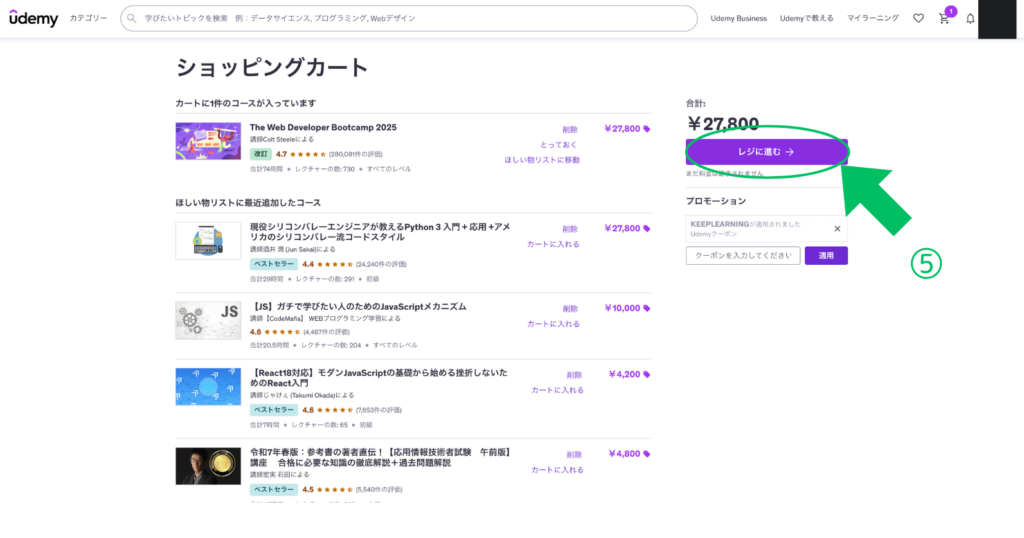Click the ¥4,200 price text
Image resolution: width=1024 pixels, height=538 pixels.
click(x=624, y=375)
